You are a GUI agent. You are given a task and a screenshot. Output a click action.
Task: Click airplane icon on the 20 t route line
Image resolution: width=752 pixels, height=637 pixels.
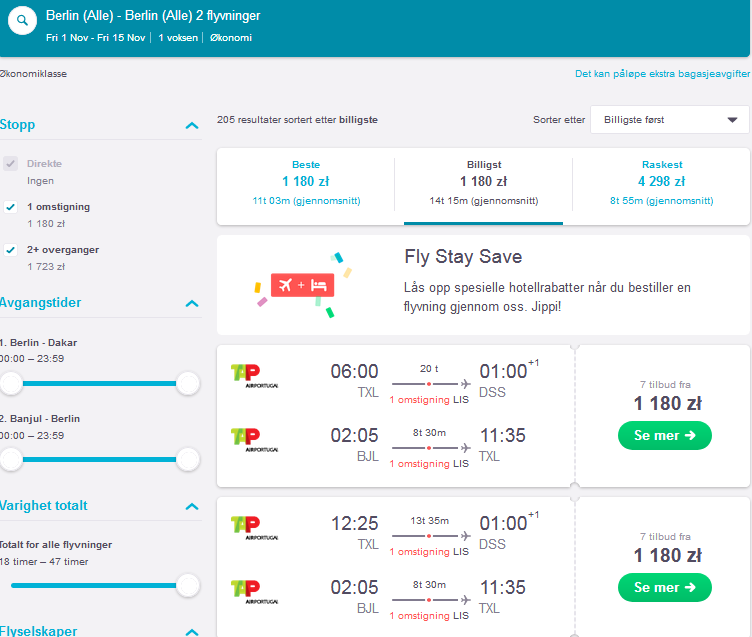tap(465, 384)
